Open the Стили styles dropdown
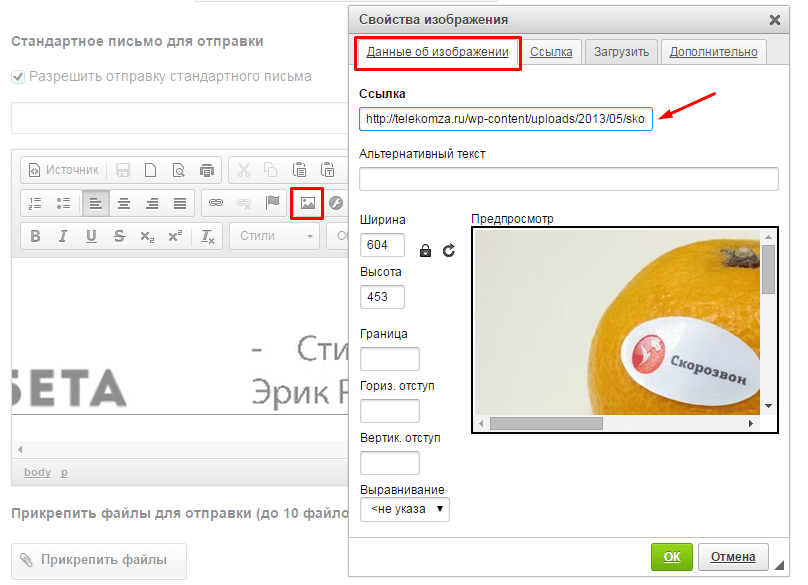 [x=274, y=236]
